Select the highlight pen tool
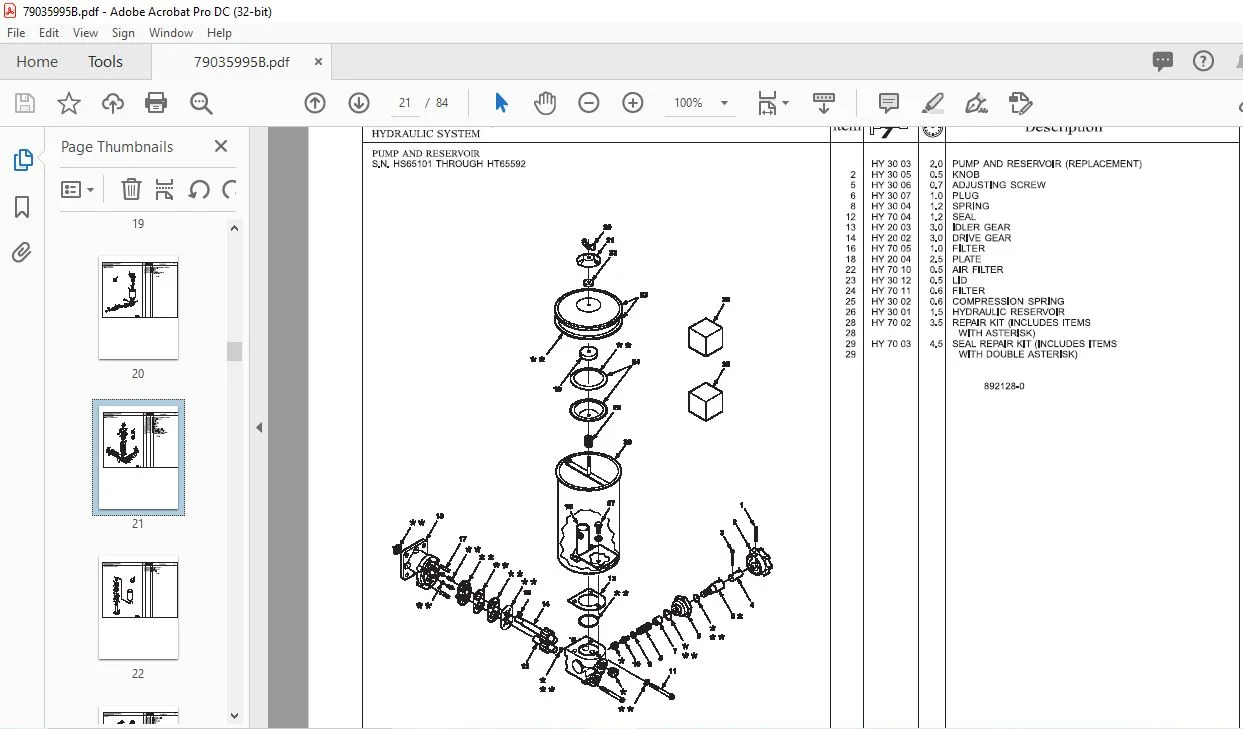The image size is (1243, 729). tap(932, 103)
